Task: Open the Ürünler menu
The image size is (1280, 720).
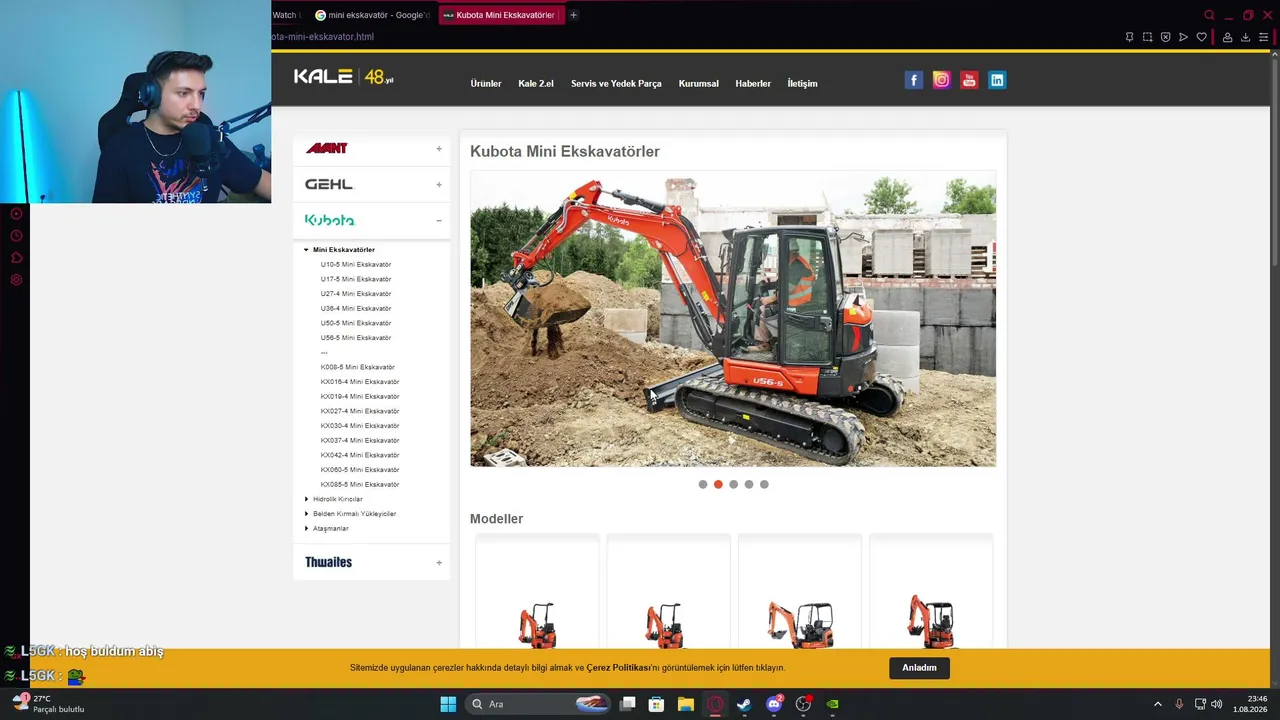Action: [486, 84]
